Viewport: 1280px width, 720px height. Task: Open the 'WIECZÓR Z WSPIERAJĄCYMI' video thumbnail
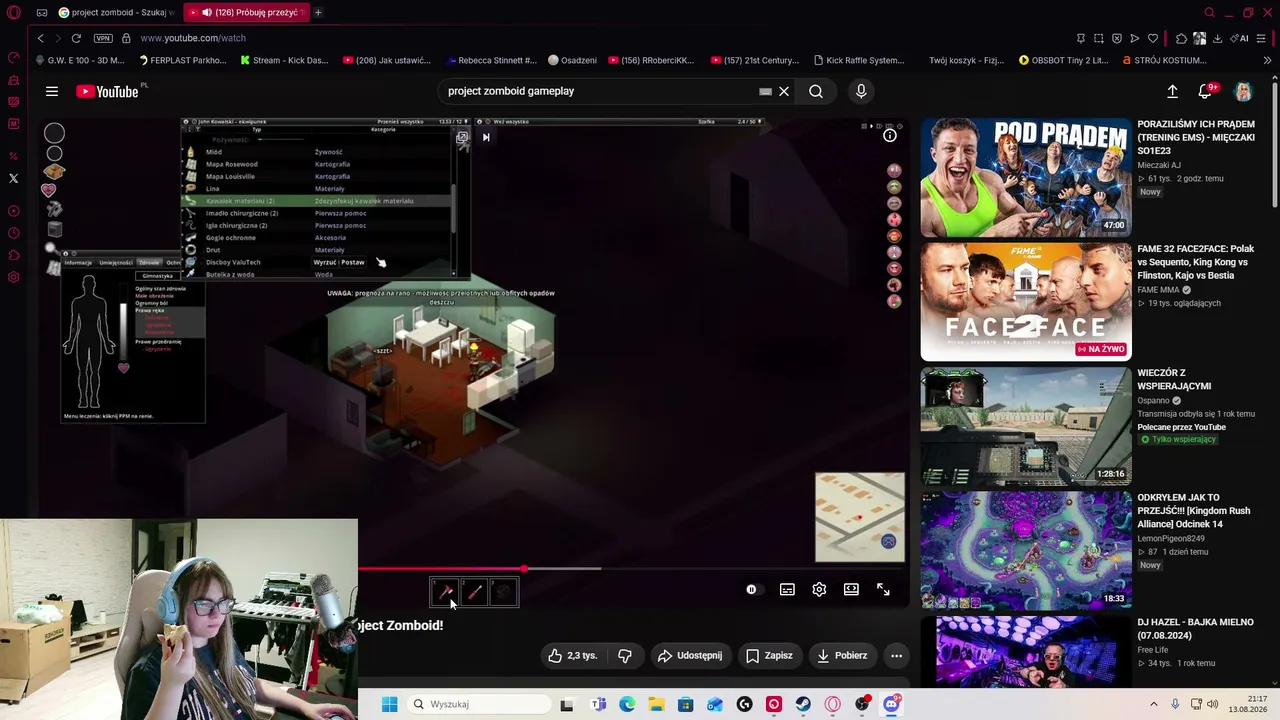1026,426
